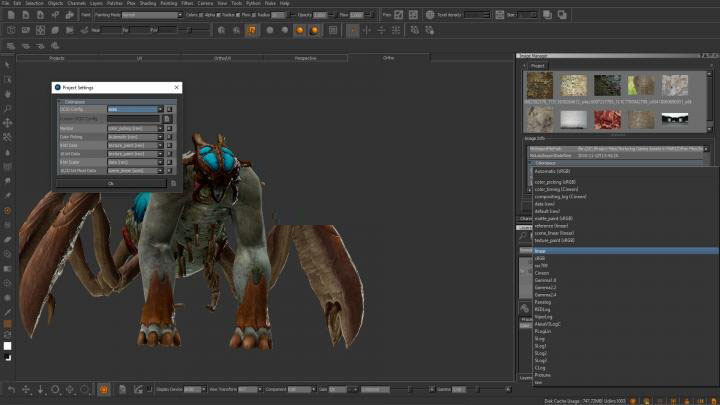
Task: Click the Opacity value field
Action: pyautogui.click(x=320, y=15)
